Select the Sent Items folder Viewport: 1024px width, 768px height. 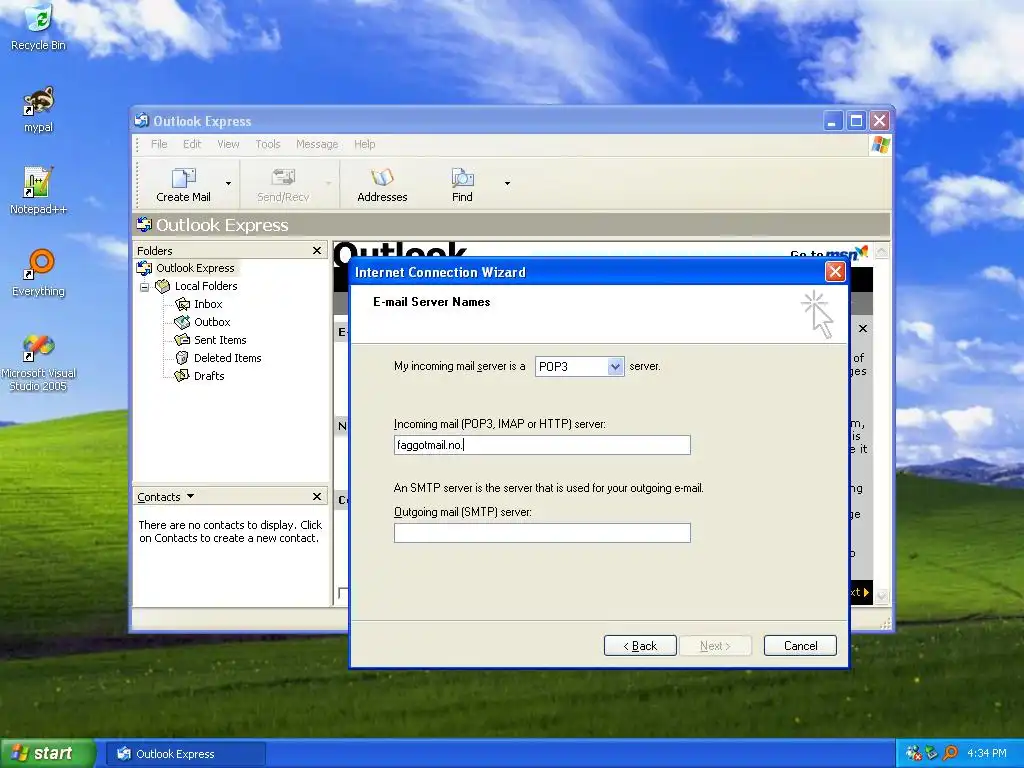(x=219, y=340)
